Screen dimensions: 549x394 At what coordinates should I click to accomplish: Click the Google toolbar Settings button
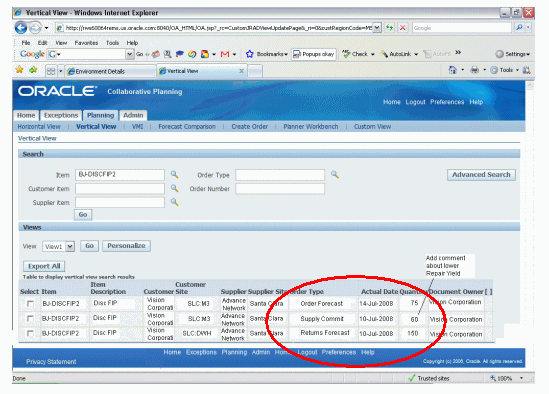513,54
